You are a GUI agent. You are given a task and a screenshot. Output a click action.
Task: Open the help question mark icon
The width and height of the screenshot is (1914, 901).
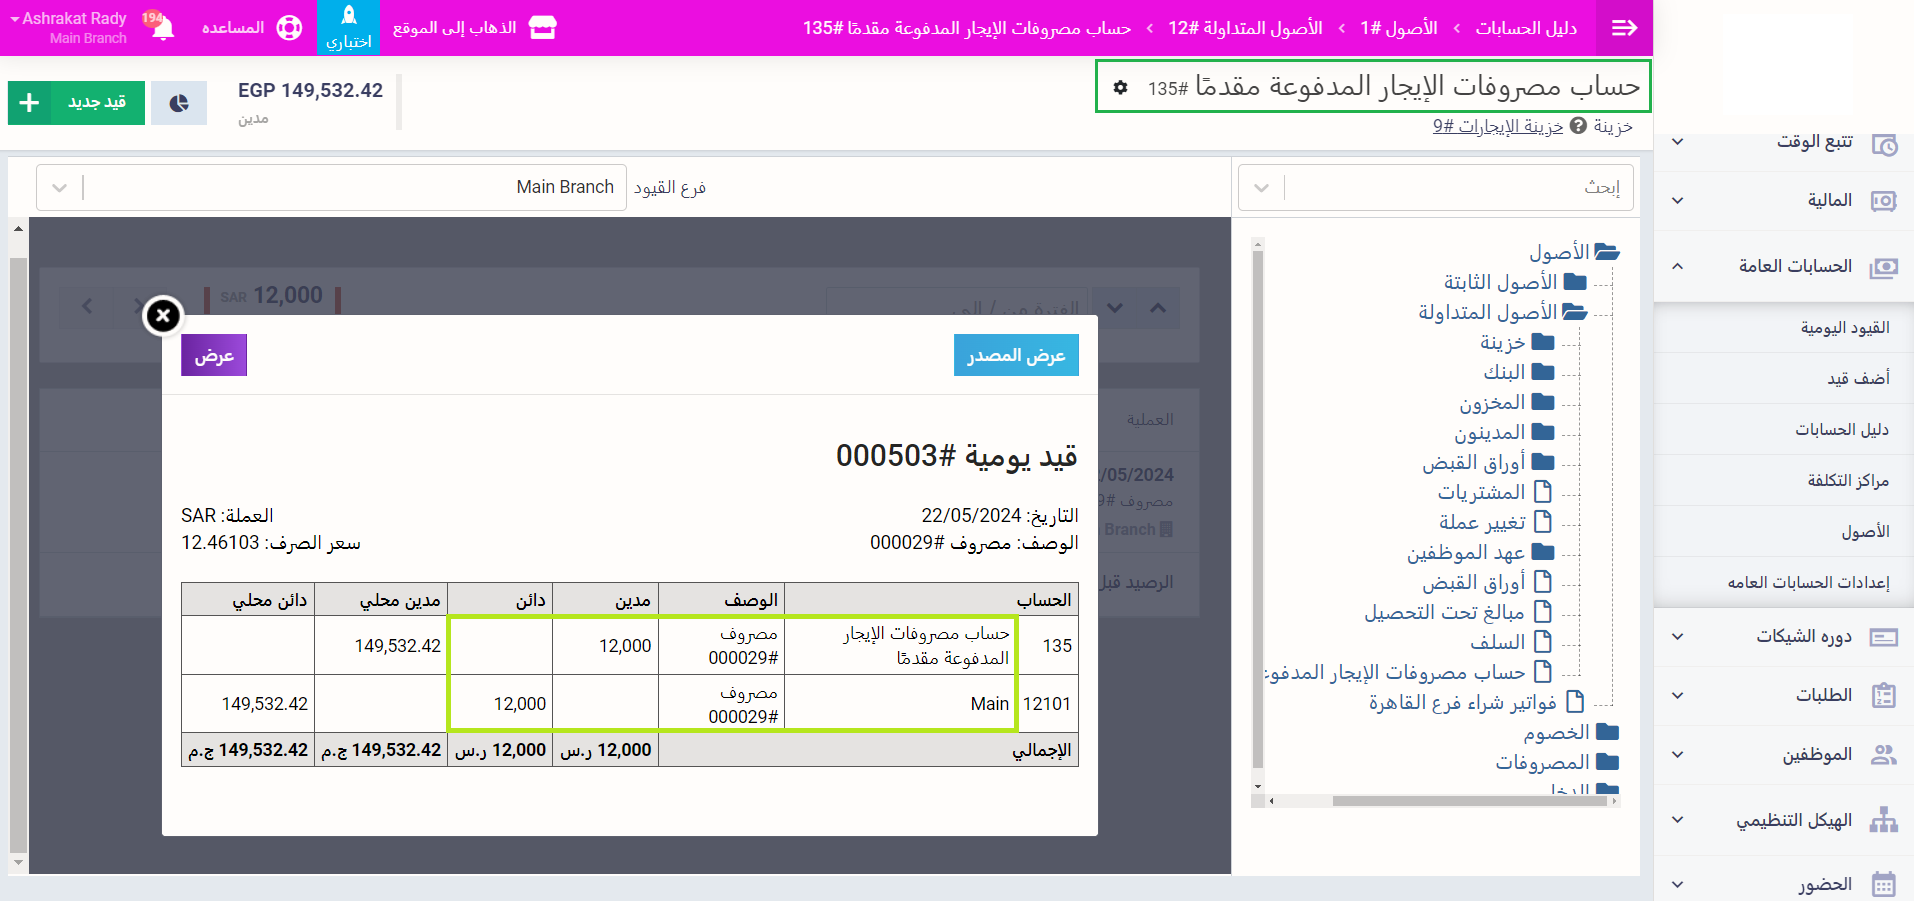coord(1578,126)
